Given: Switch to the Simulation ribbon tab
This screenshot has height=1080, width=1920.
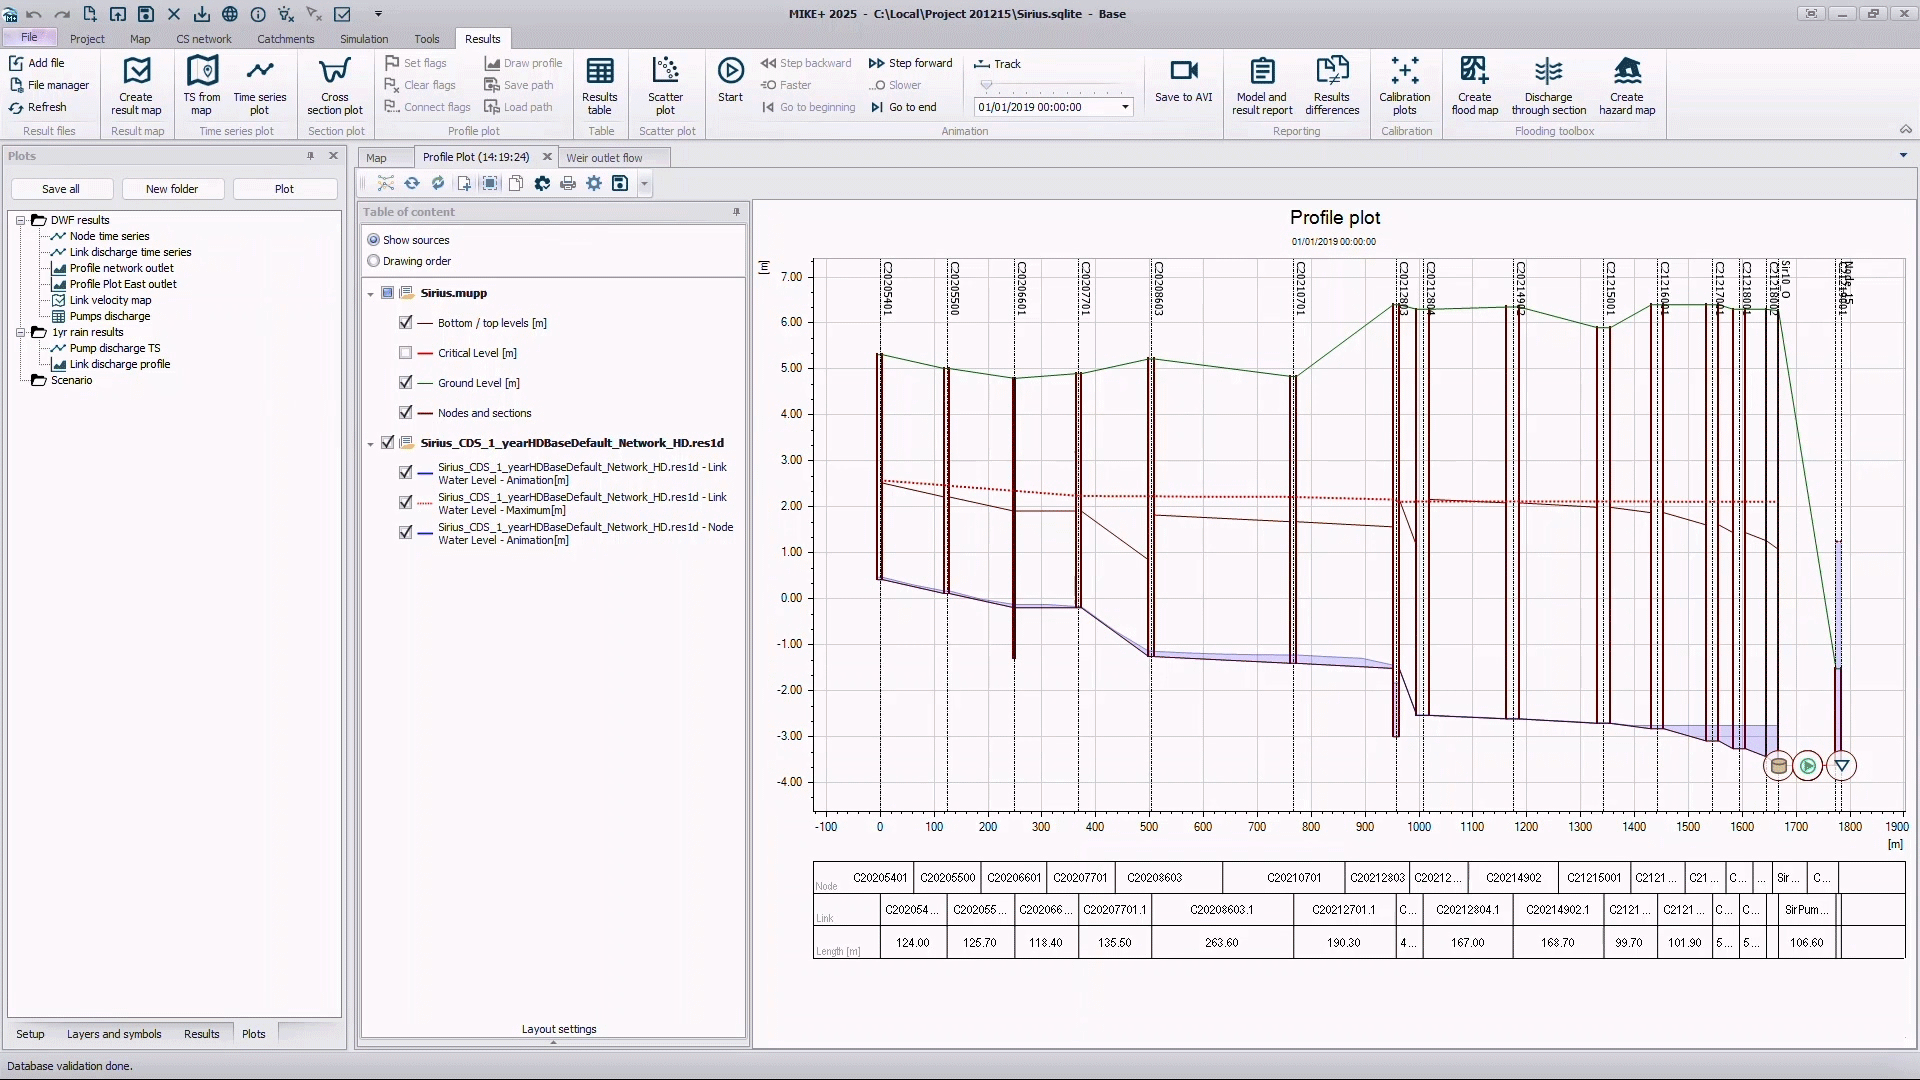Looking at the screenshot, I should pyautogui.click(x=363, y=39).
